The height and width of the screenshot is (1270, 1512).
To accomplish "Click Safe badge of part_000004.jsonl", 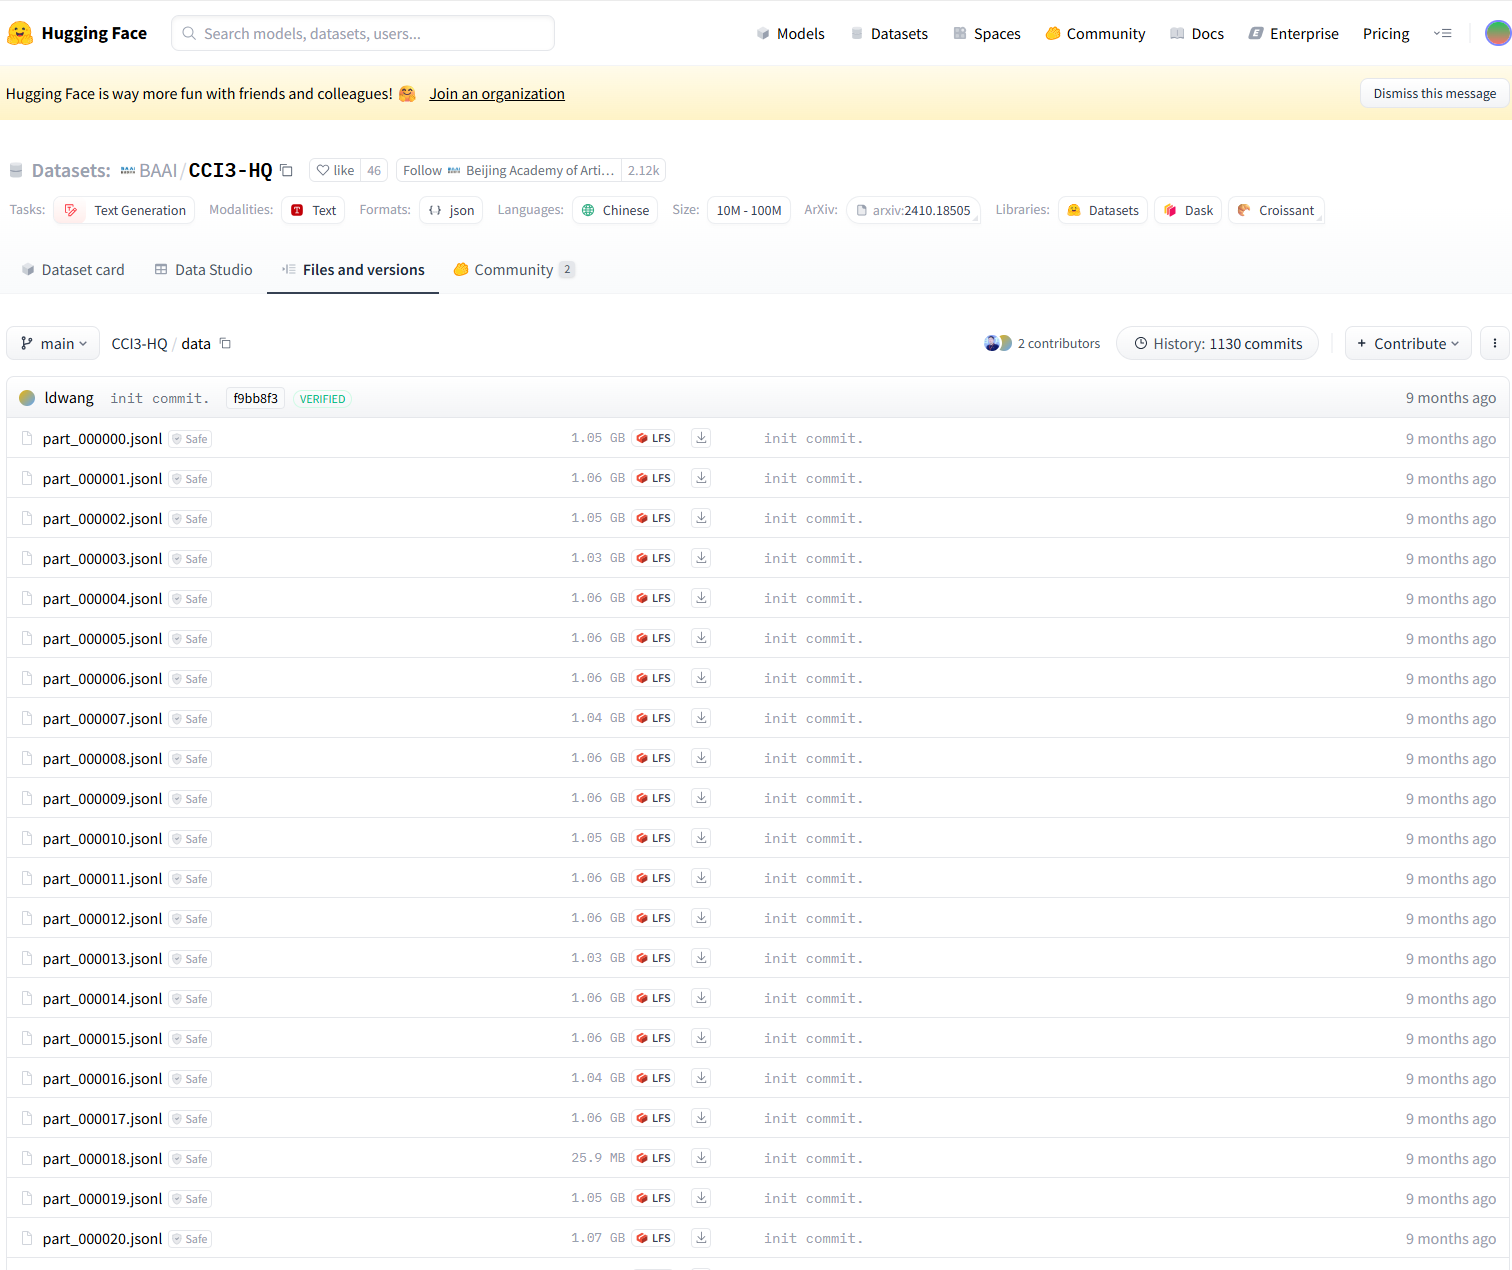I will click(x=190, y=599).
